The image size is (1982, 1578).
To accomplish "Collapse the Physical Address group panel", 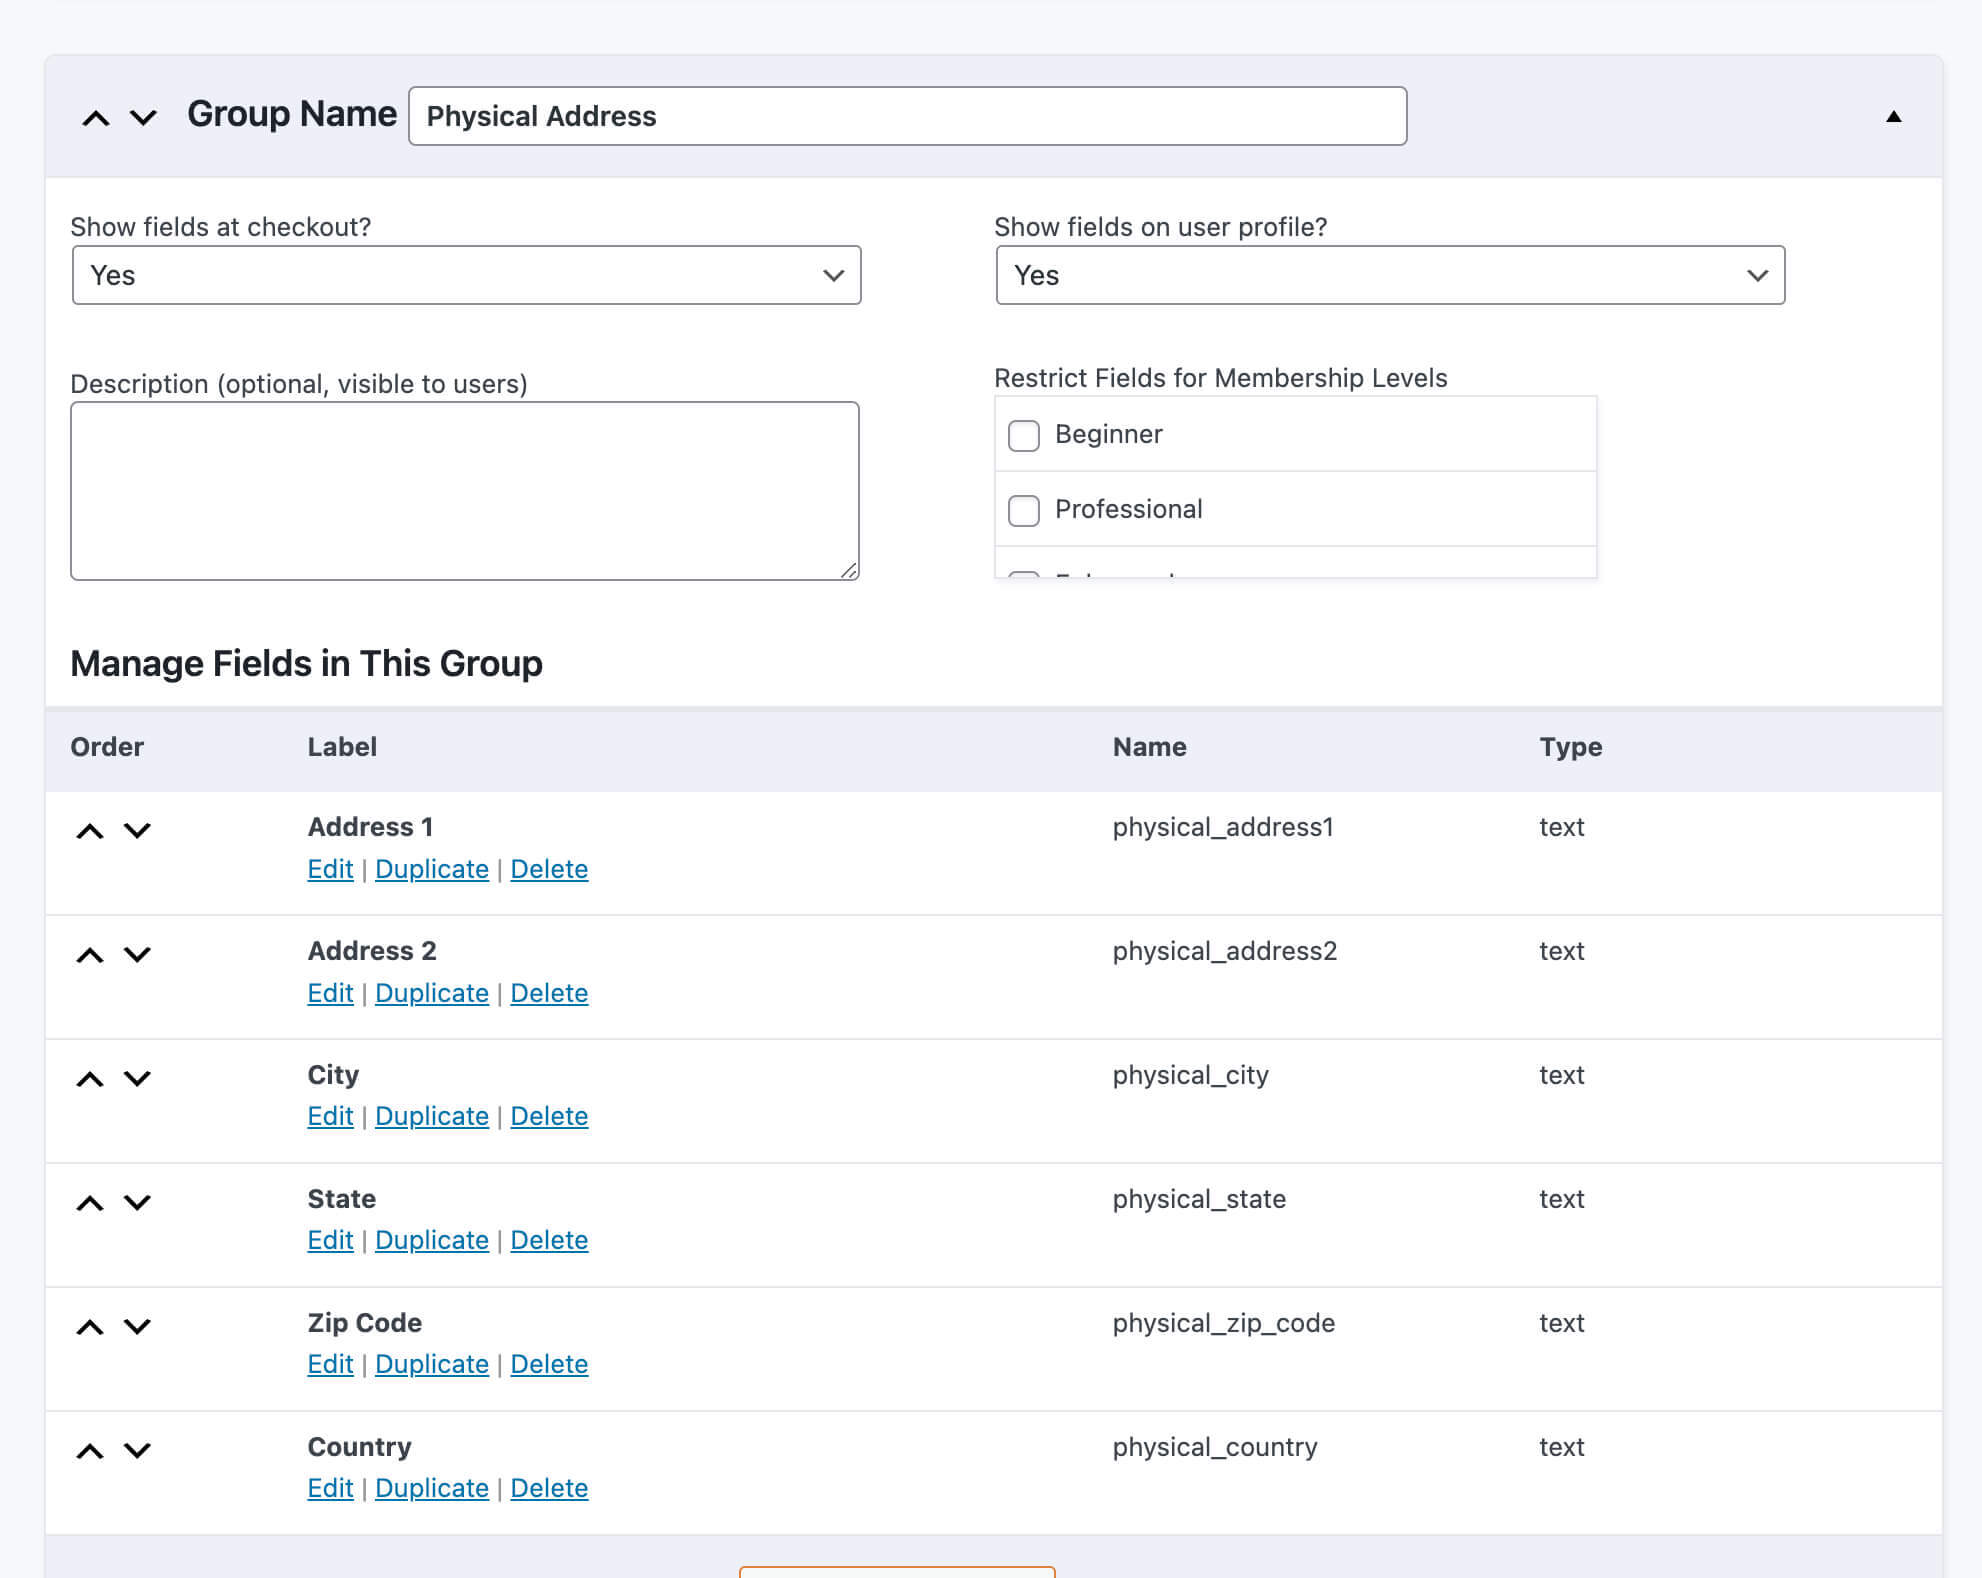I will [1893, 116].
